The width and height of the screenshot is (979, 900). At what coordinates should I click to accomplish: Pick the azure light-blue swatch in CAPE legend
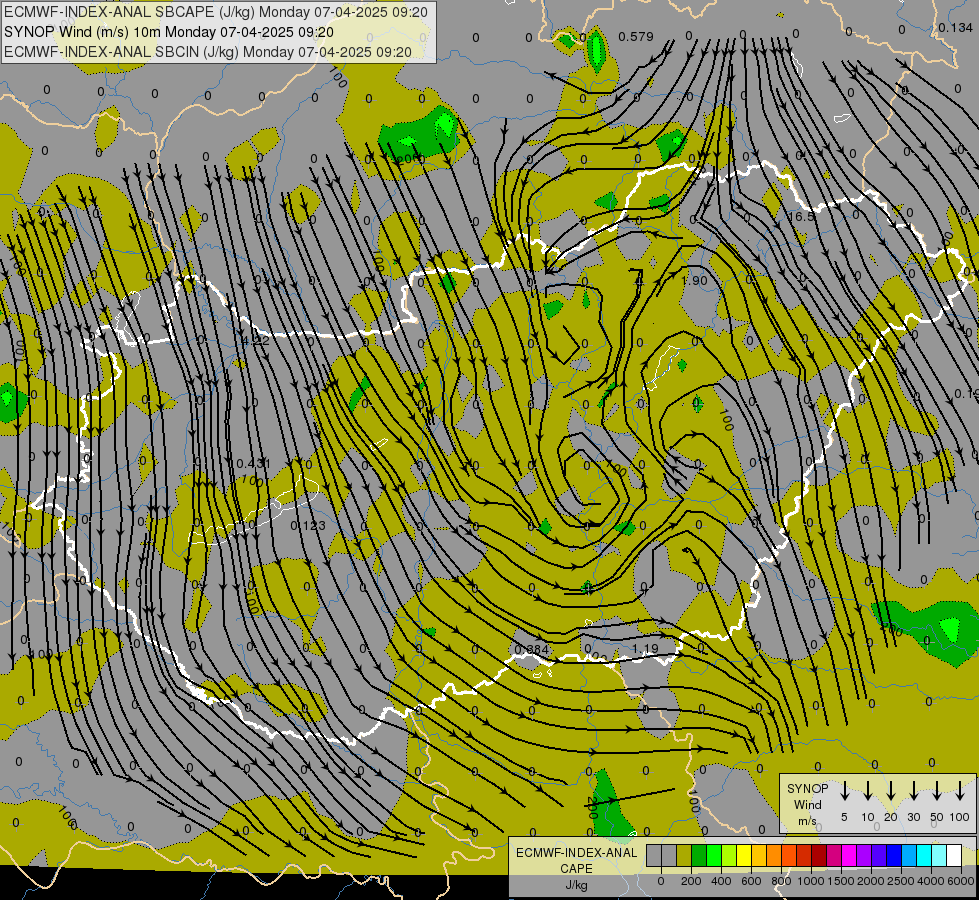pos(910,855)
